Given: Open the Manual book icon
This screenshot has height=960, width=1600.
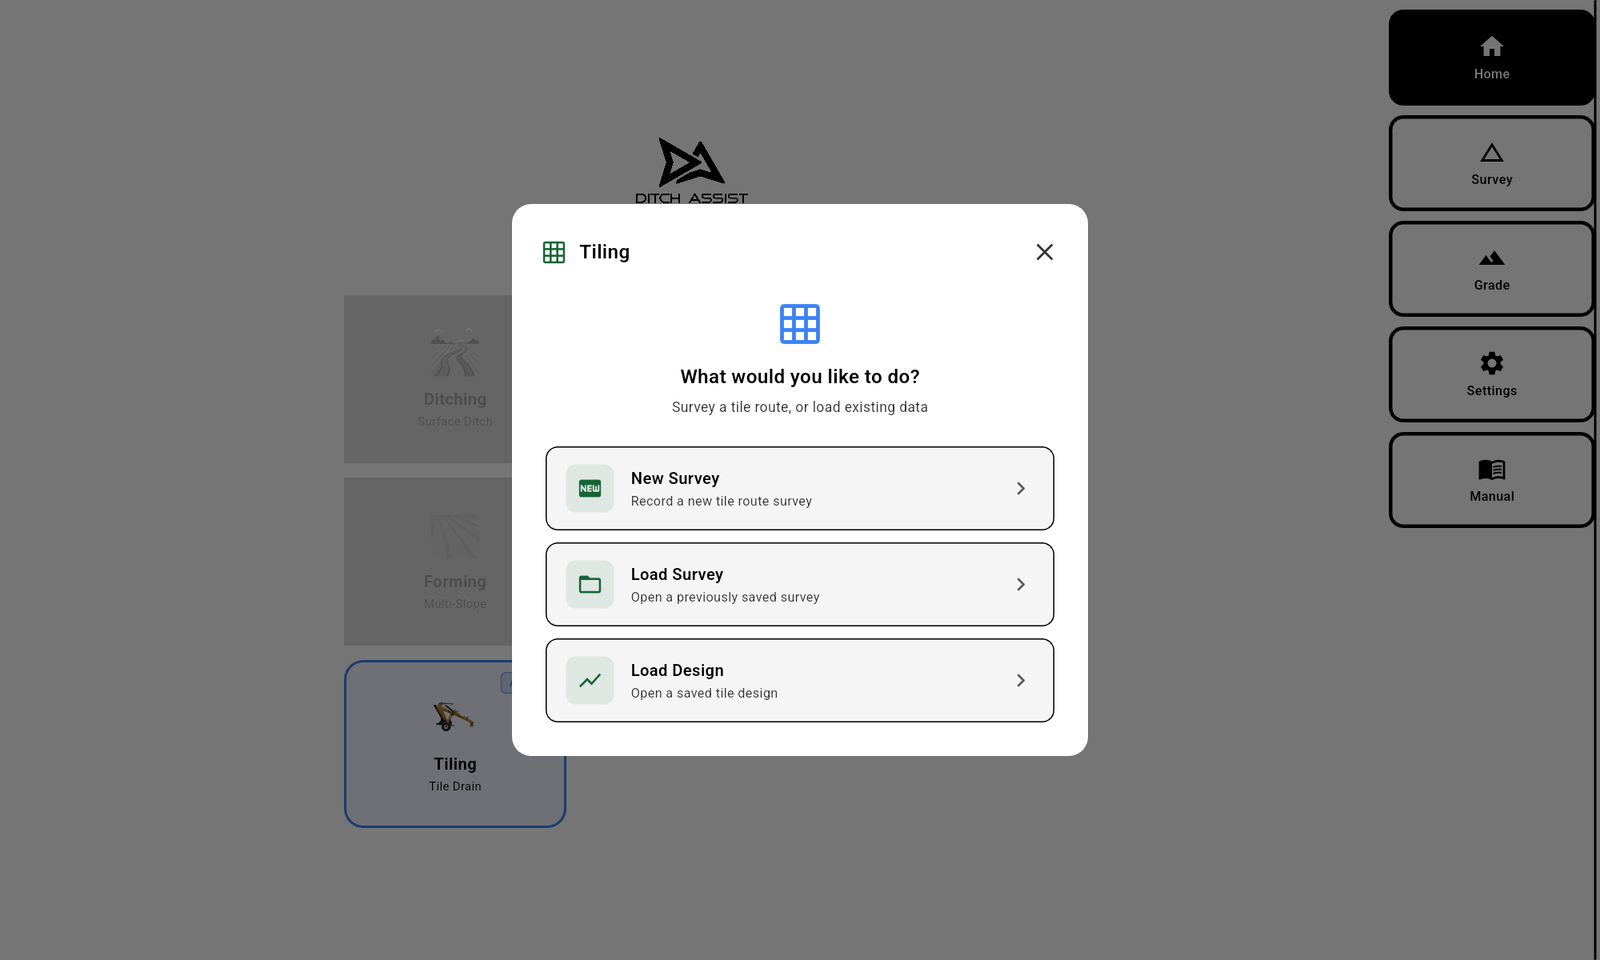Looking at the screenshot, I should tap(1491, 469).
